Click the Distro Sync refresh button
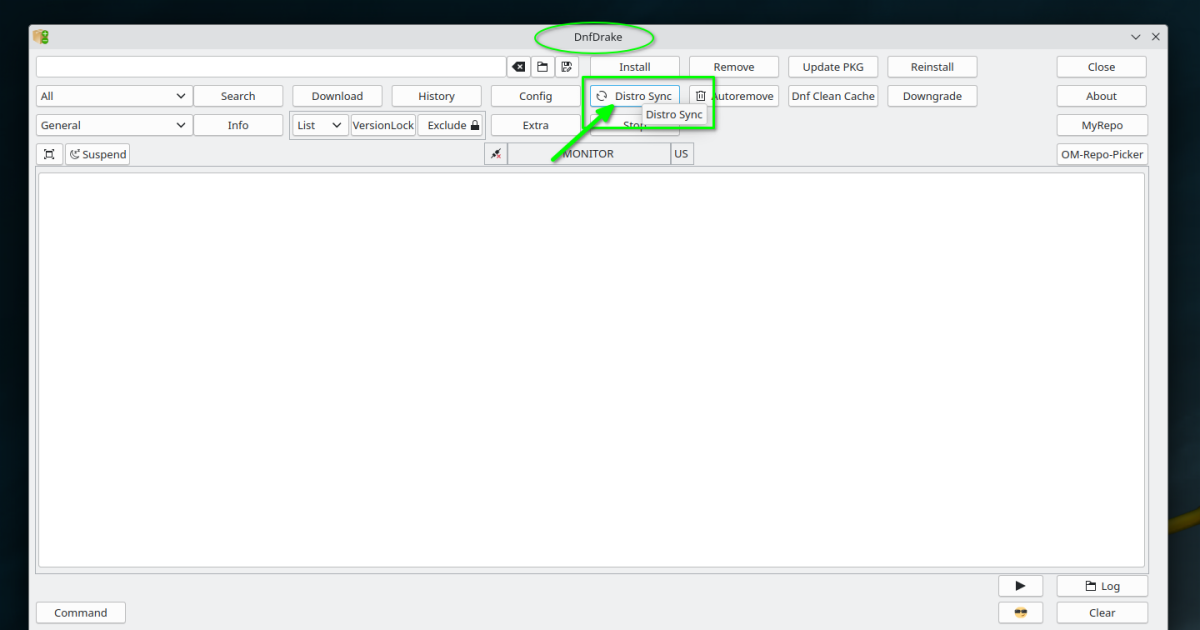The width and height of the screenshot is (1200, 630). point(634,96)
